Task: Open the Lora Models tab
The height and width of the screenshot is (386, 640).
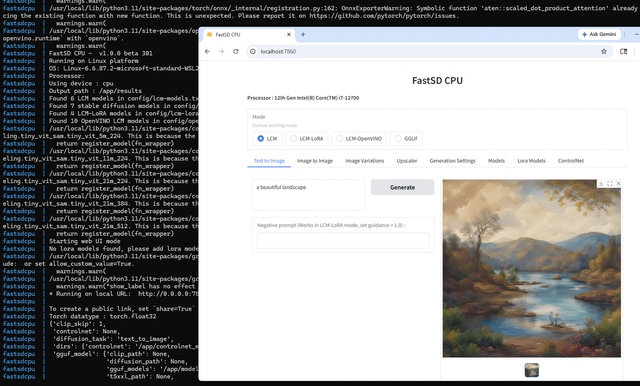Action: click(531, 161)
